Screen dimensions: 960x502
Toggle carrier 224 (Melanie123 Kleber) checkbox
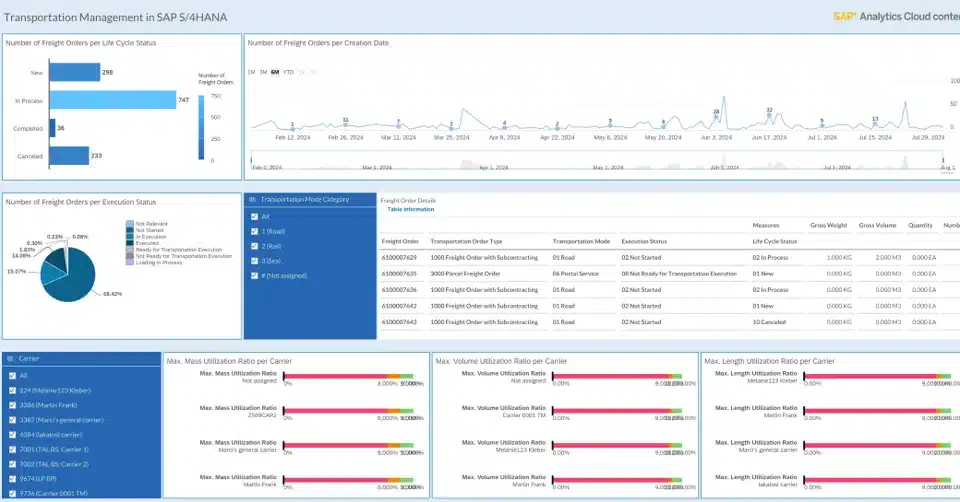pyautogui.click(x=12, y=391)
